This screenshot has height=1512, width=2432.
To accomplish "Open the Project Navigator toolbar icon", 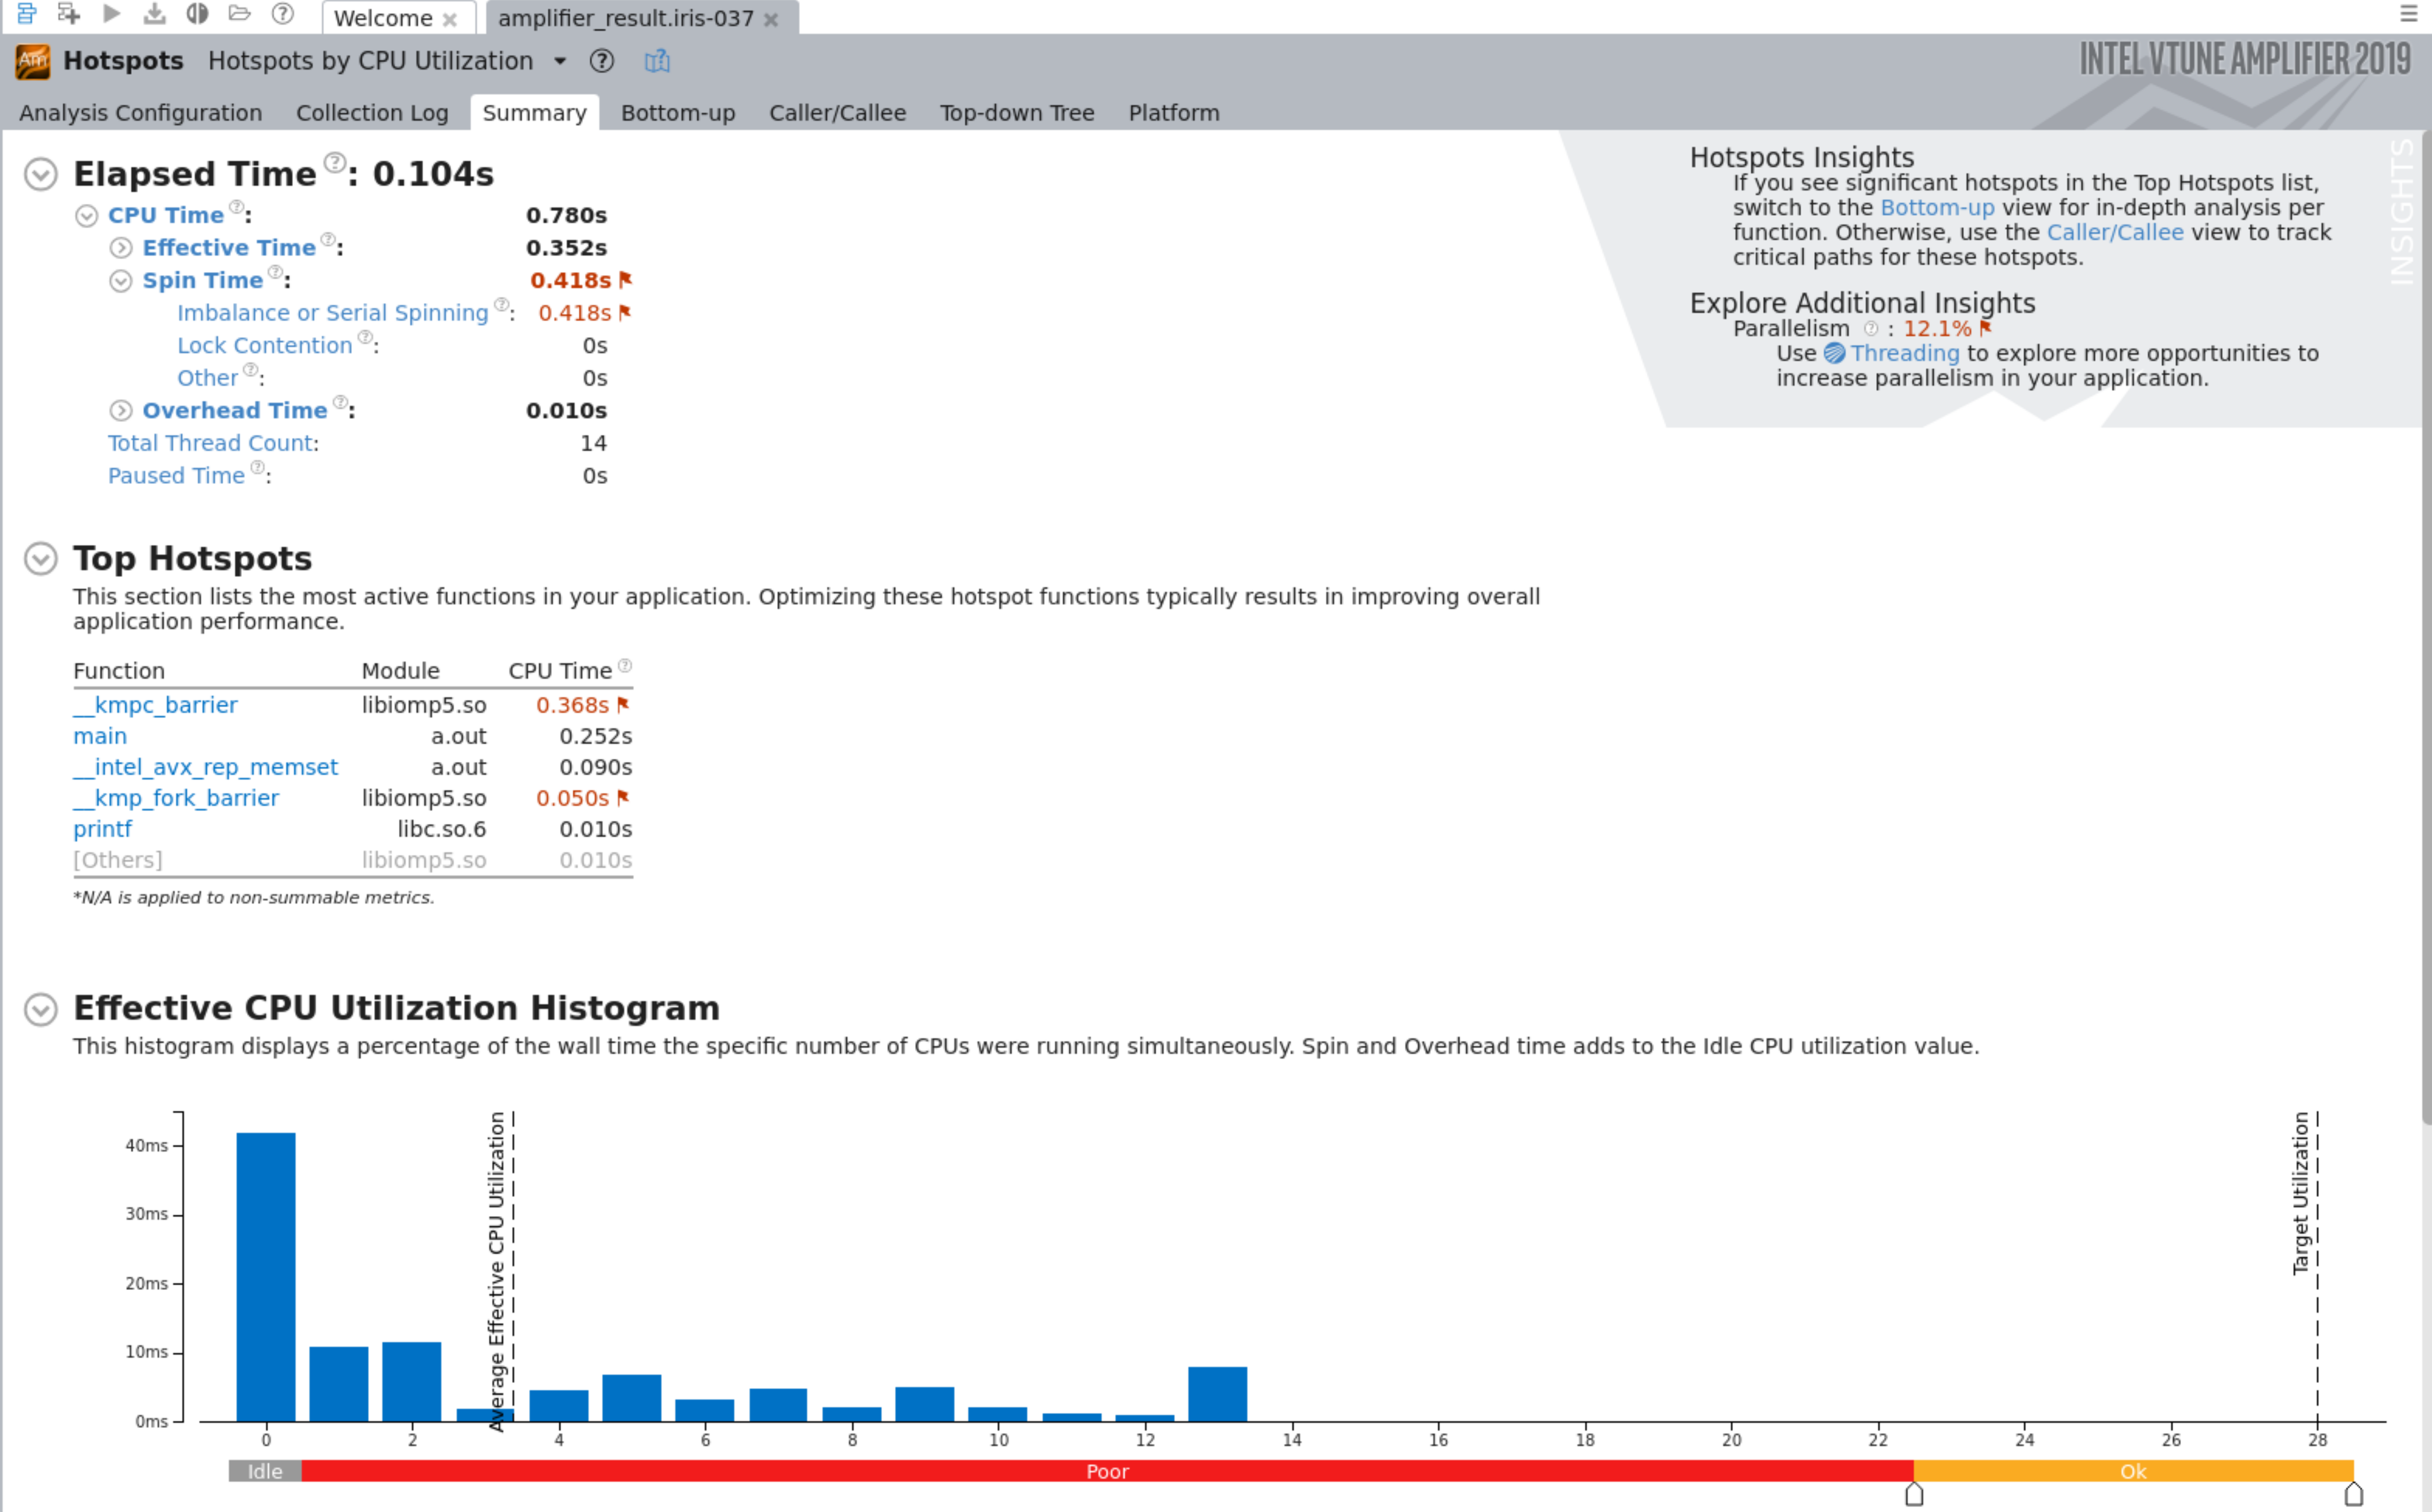I will pyautogui.click(x=27, y=14).
